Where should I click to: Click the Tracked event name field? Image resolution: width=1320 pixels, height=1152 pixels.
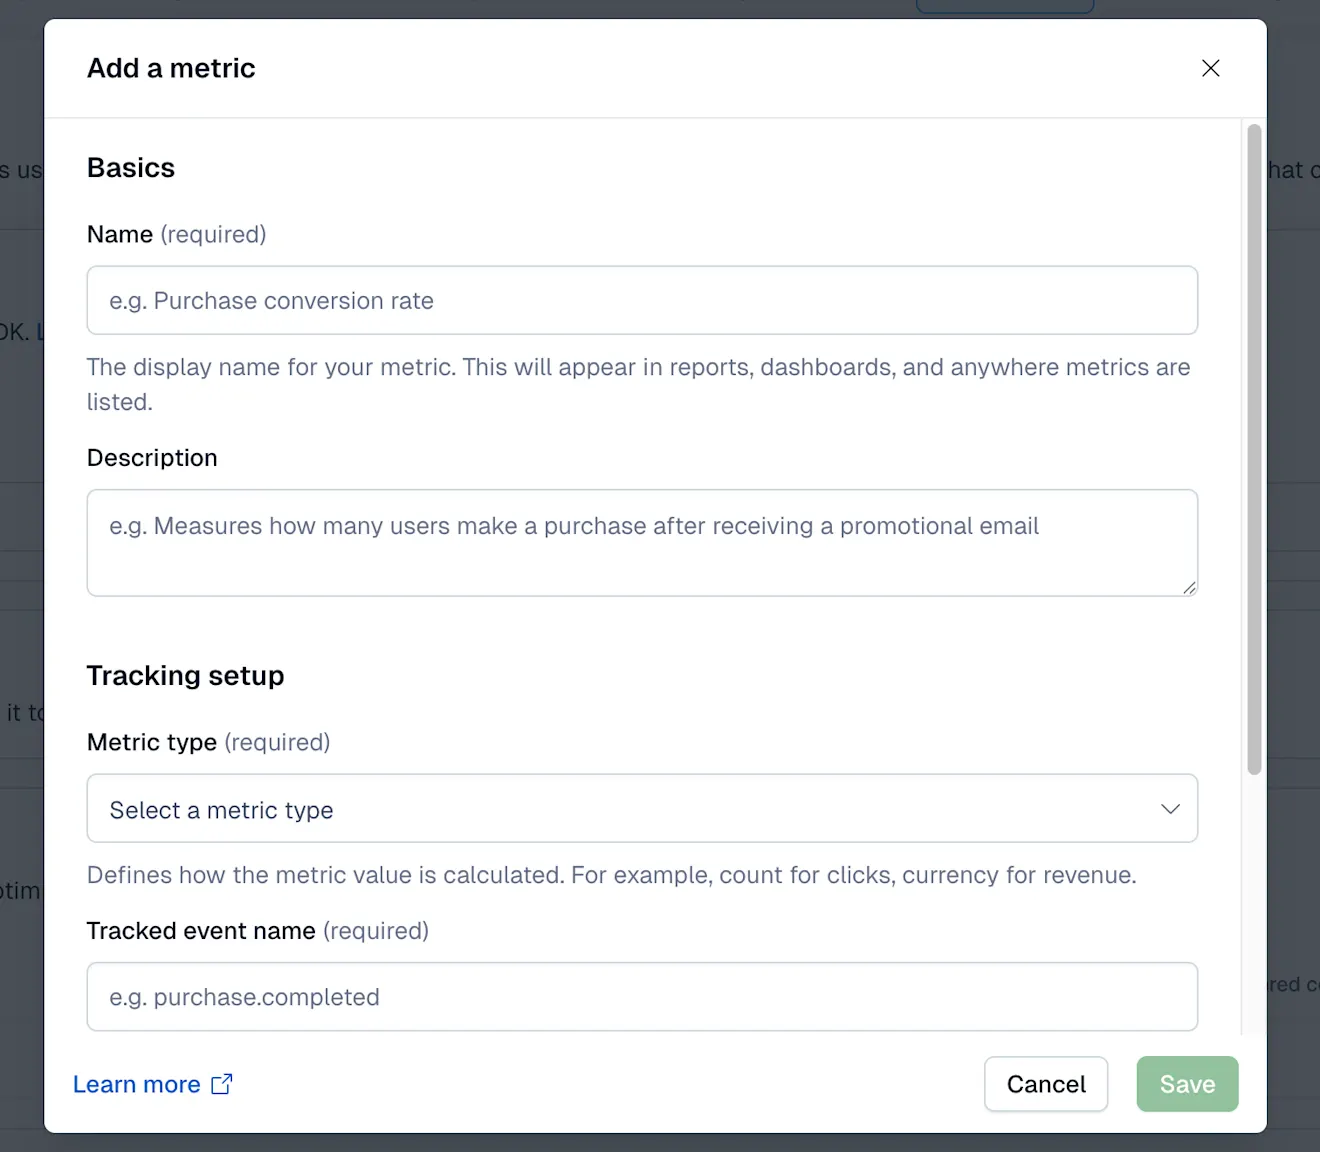click(642, 996)
